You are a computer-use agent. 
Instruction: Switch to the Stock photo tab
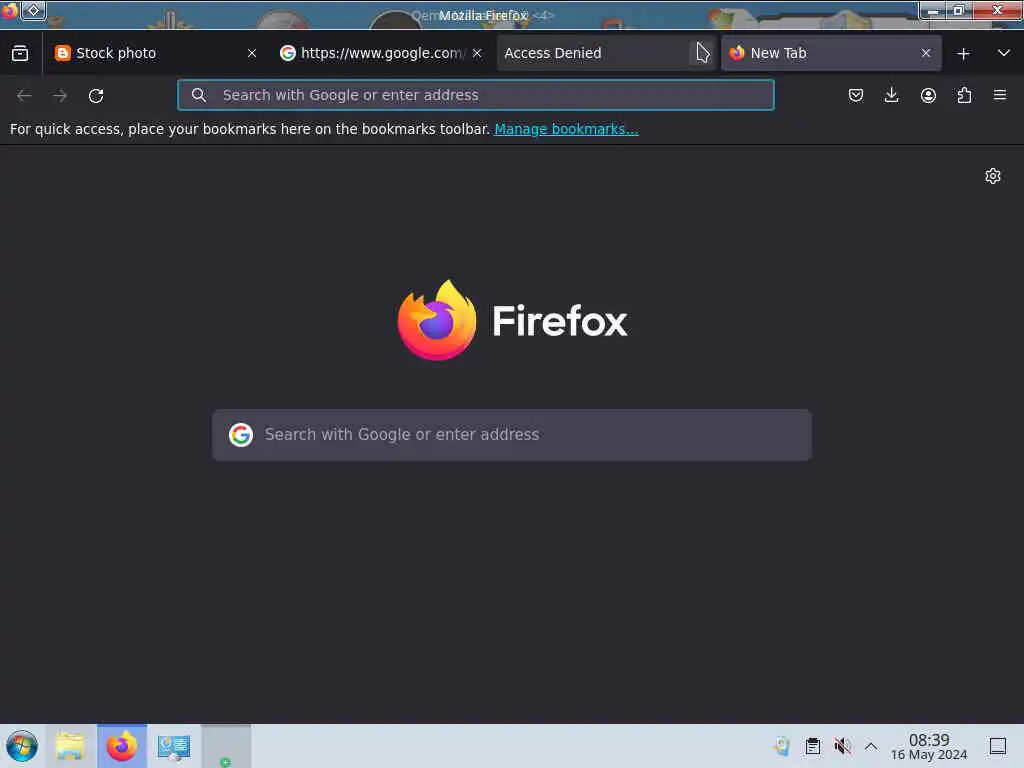[156, 54]
